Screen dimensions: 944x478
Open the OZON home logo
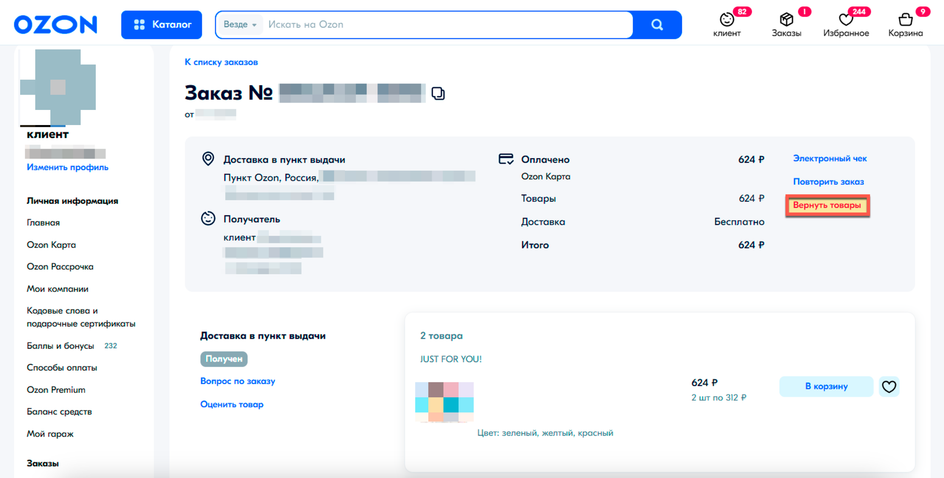55,25
